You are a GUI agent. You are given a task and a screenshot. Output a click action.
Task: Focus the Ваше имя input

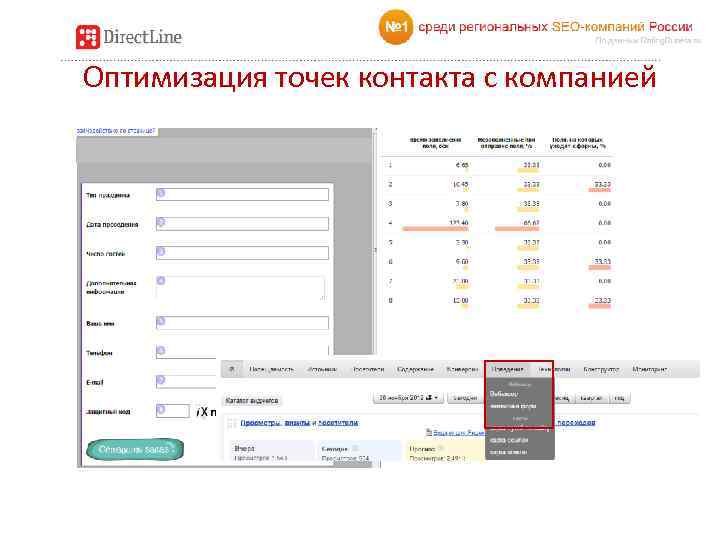242,323
